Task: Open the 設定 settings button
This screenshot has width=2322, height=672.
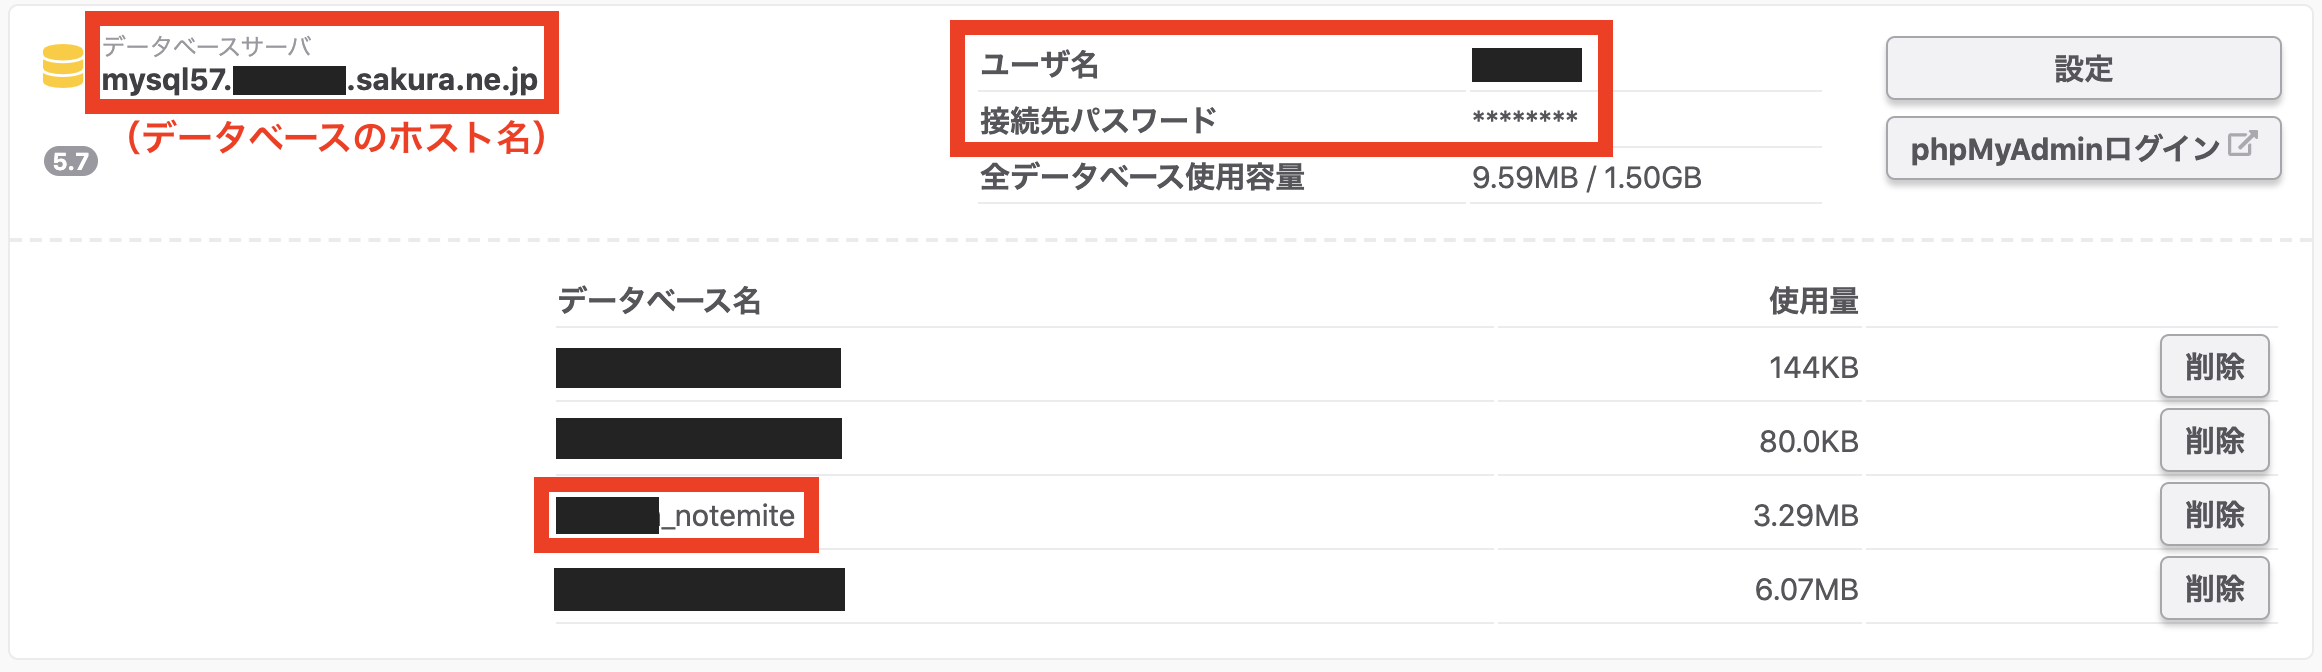Action: tap(2083, 68)
